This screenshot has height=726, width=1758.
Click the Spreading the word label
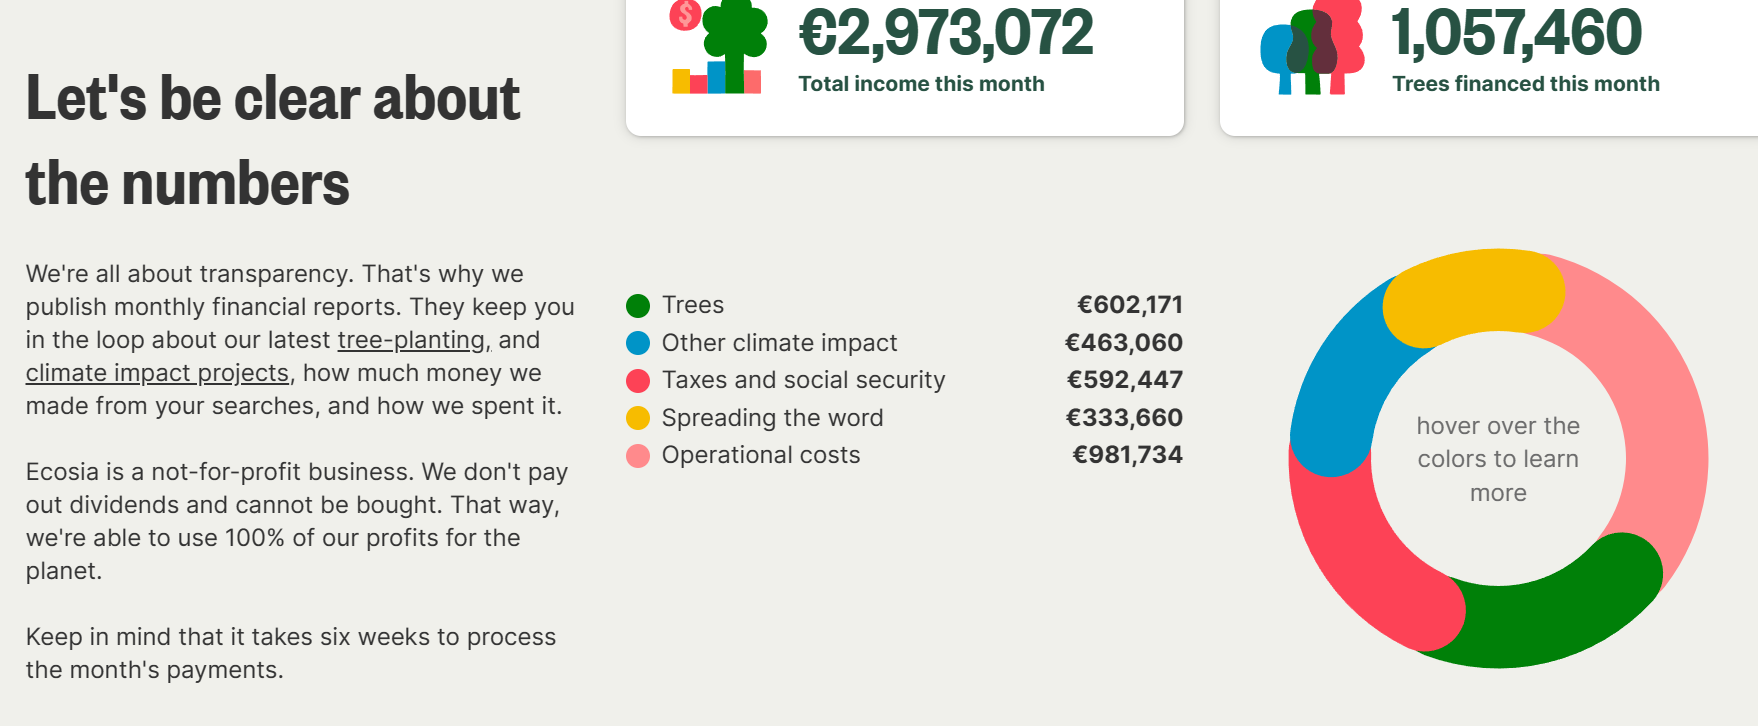772,418
